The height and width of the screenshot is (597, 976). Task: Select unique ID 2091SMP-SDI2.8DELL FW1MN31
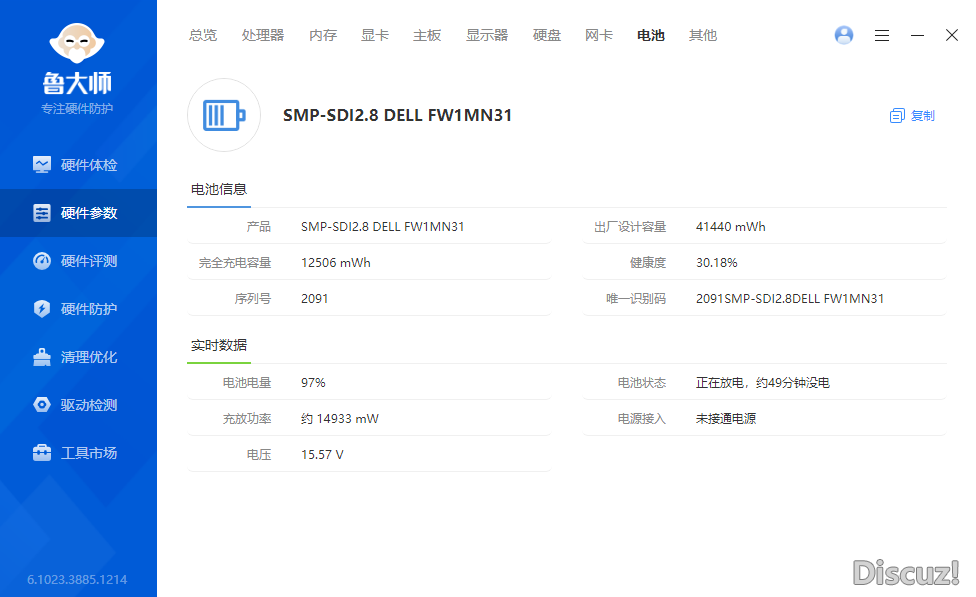(x=790, y=299)
